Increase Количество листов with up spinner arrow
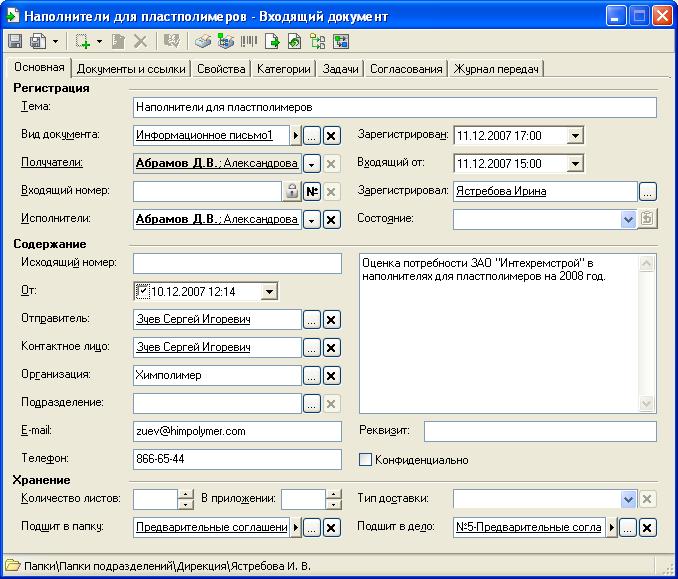This screenshot has width=678, height=579. click(185, 494)
